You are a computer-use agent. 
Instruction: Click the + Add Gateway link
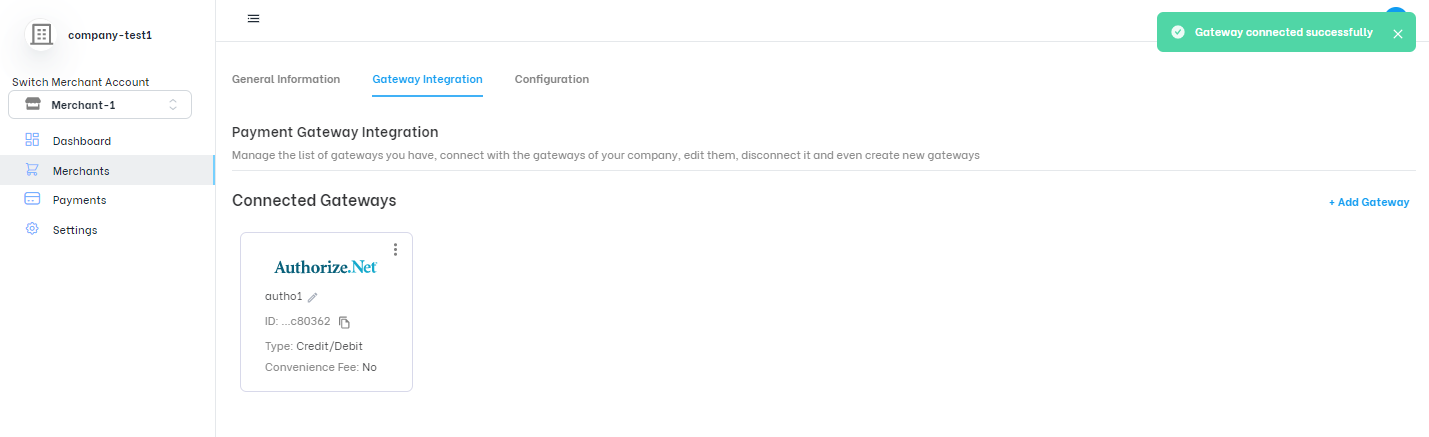[1369, 202]
